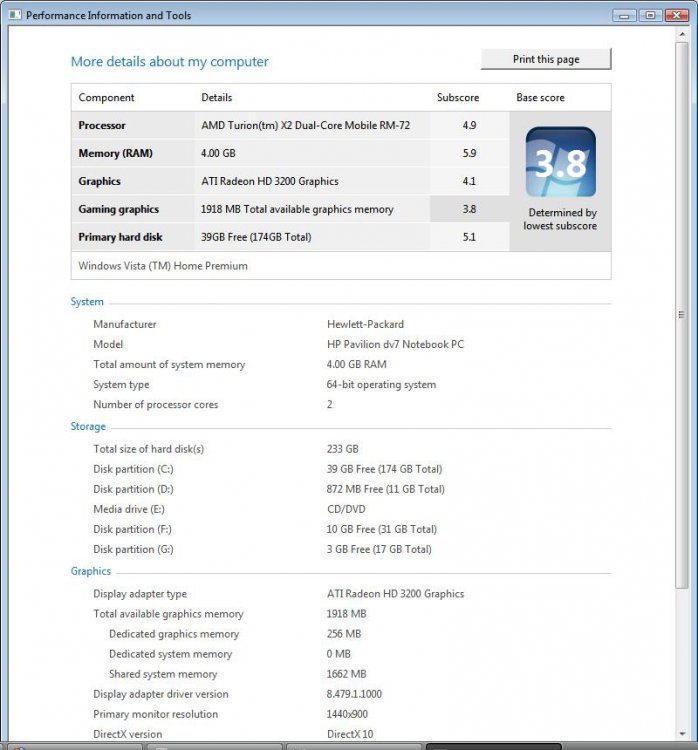The height and width of the screenshot is (750, 698).
Task: Maximize the Performance Information and Tools window
Action: click(x=650, y=14)
